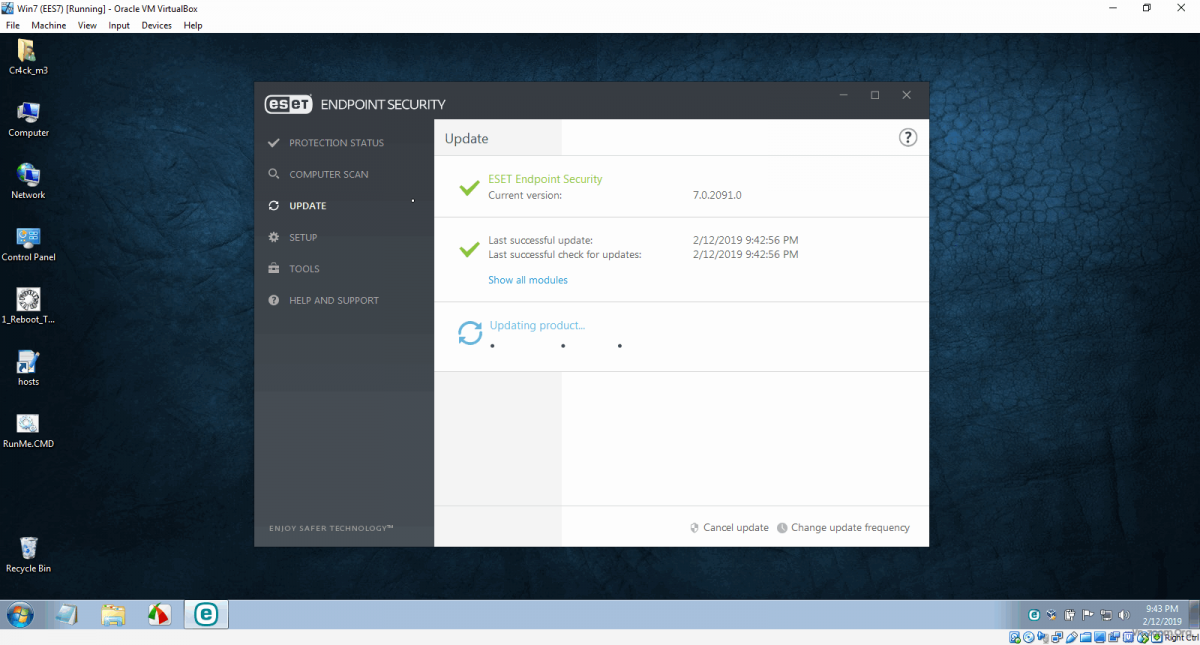The height and width of the screenshot is (645, 1200).
Task: Click Show all modules link
Action: click(527, 280)
